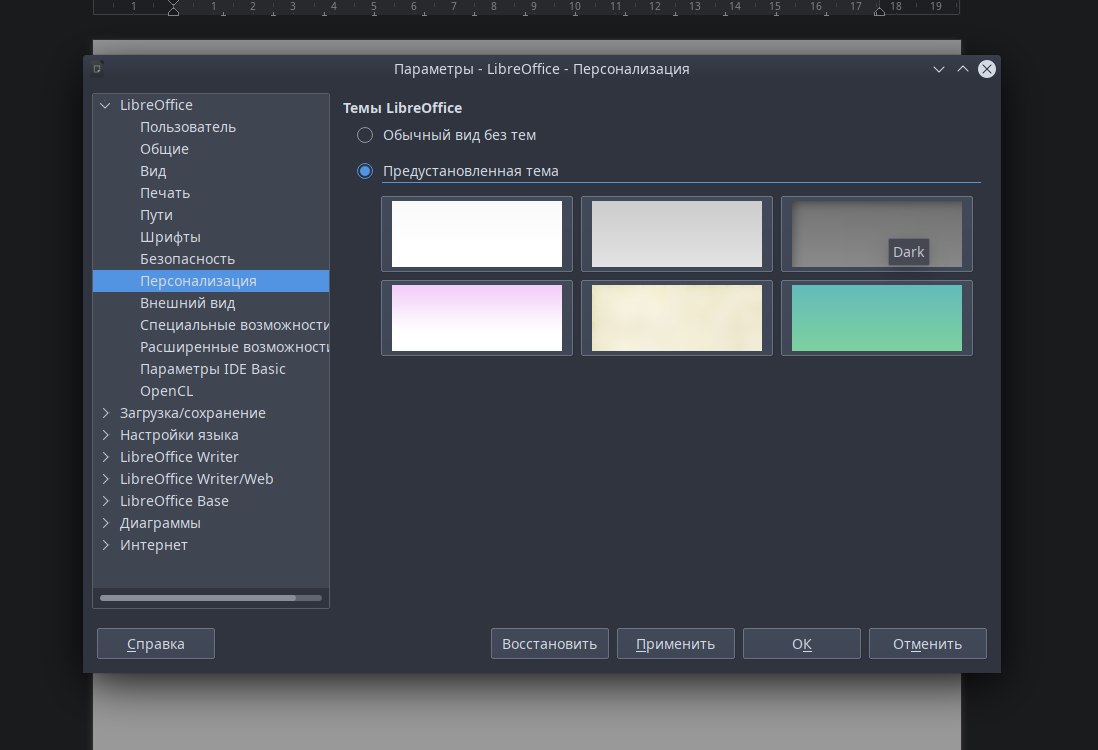Choose the white preset theme thumbnail
The image size is (1098, 750).
[x=477, y=234]
